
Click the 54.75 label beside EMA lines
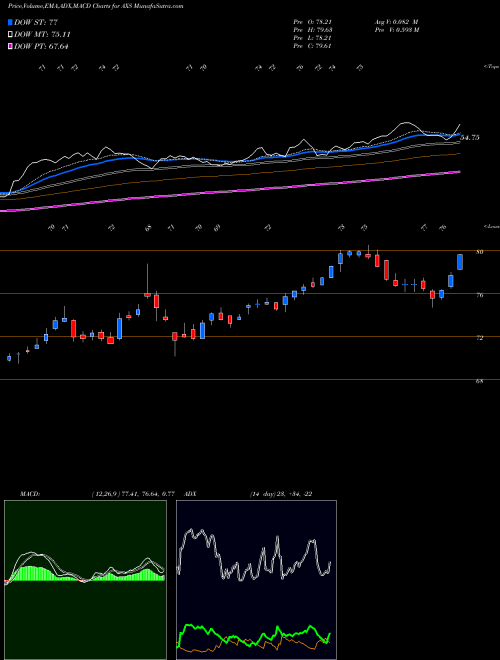click(470, 138)
